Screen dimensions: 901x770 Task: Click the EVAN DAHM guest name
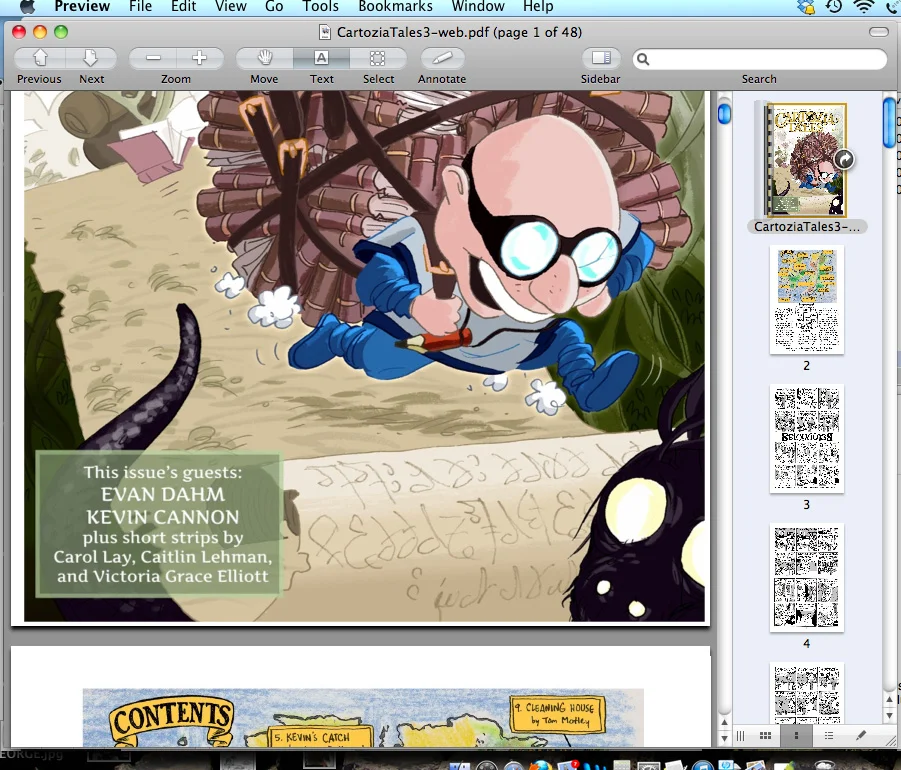(x=163, y=495)
